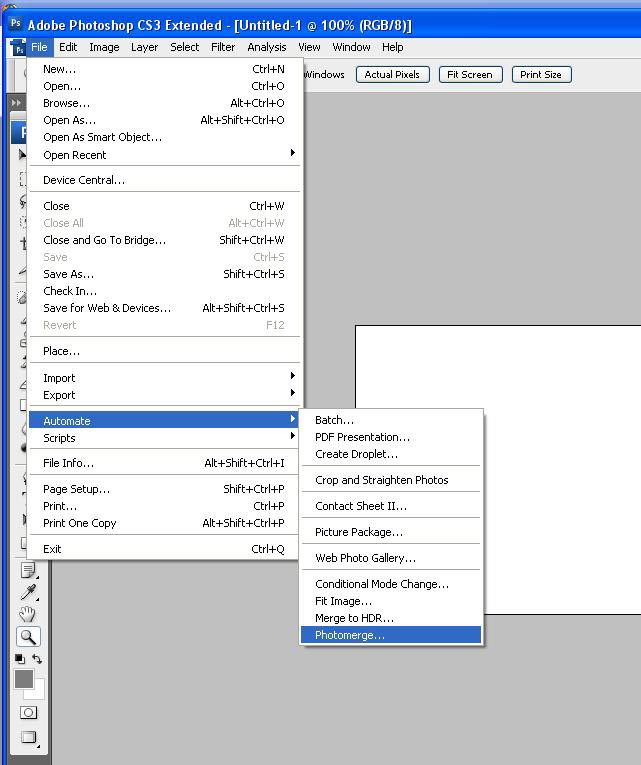The width and height of the screenshot is (641, 765).
Task: Close the File menu via its title
Action: click(39, 47)
